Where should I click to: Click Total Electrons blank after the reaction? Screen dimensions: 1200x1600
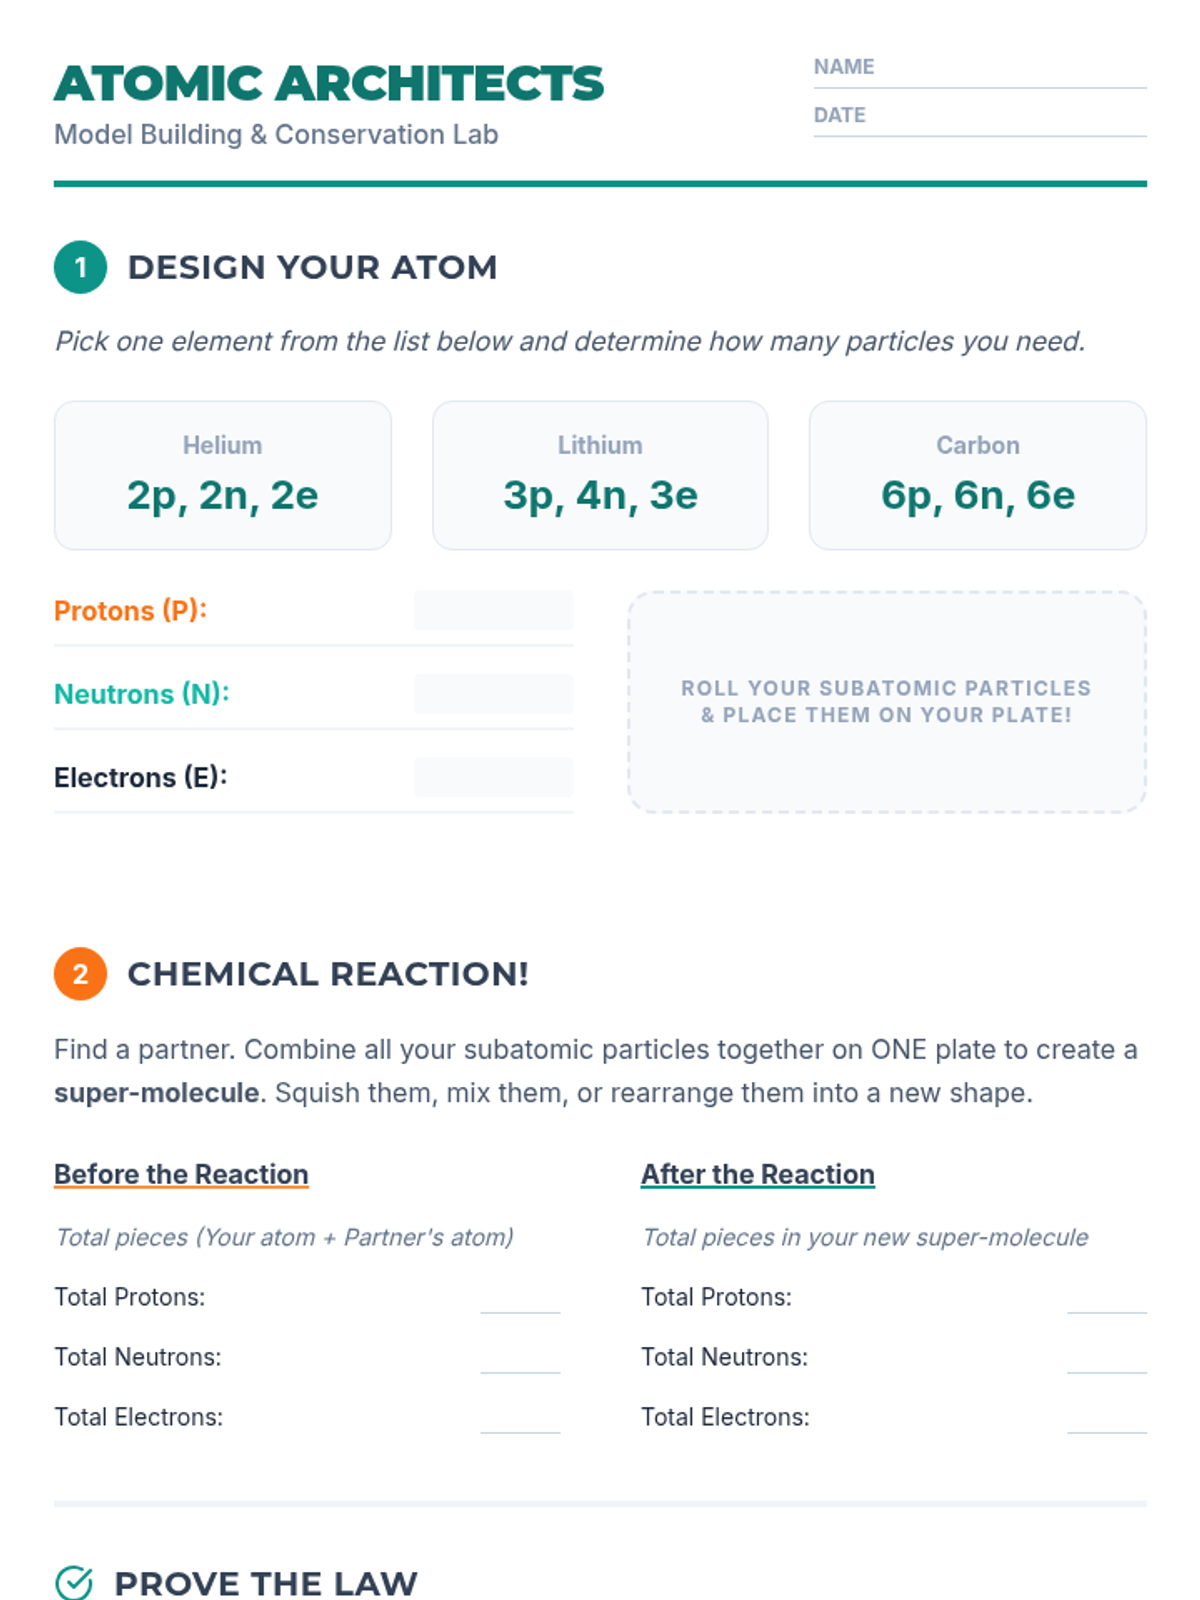(1106, 1419)
